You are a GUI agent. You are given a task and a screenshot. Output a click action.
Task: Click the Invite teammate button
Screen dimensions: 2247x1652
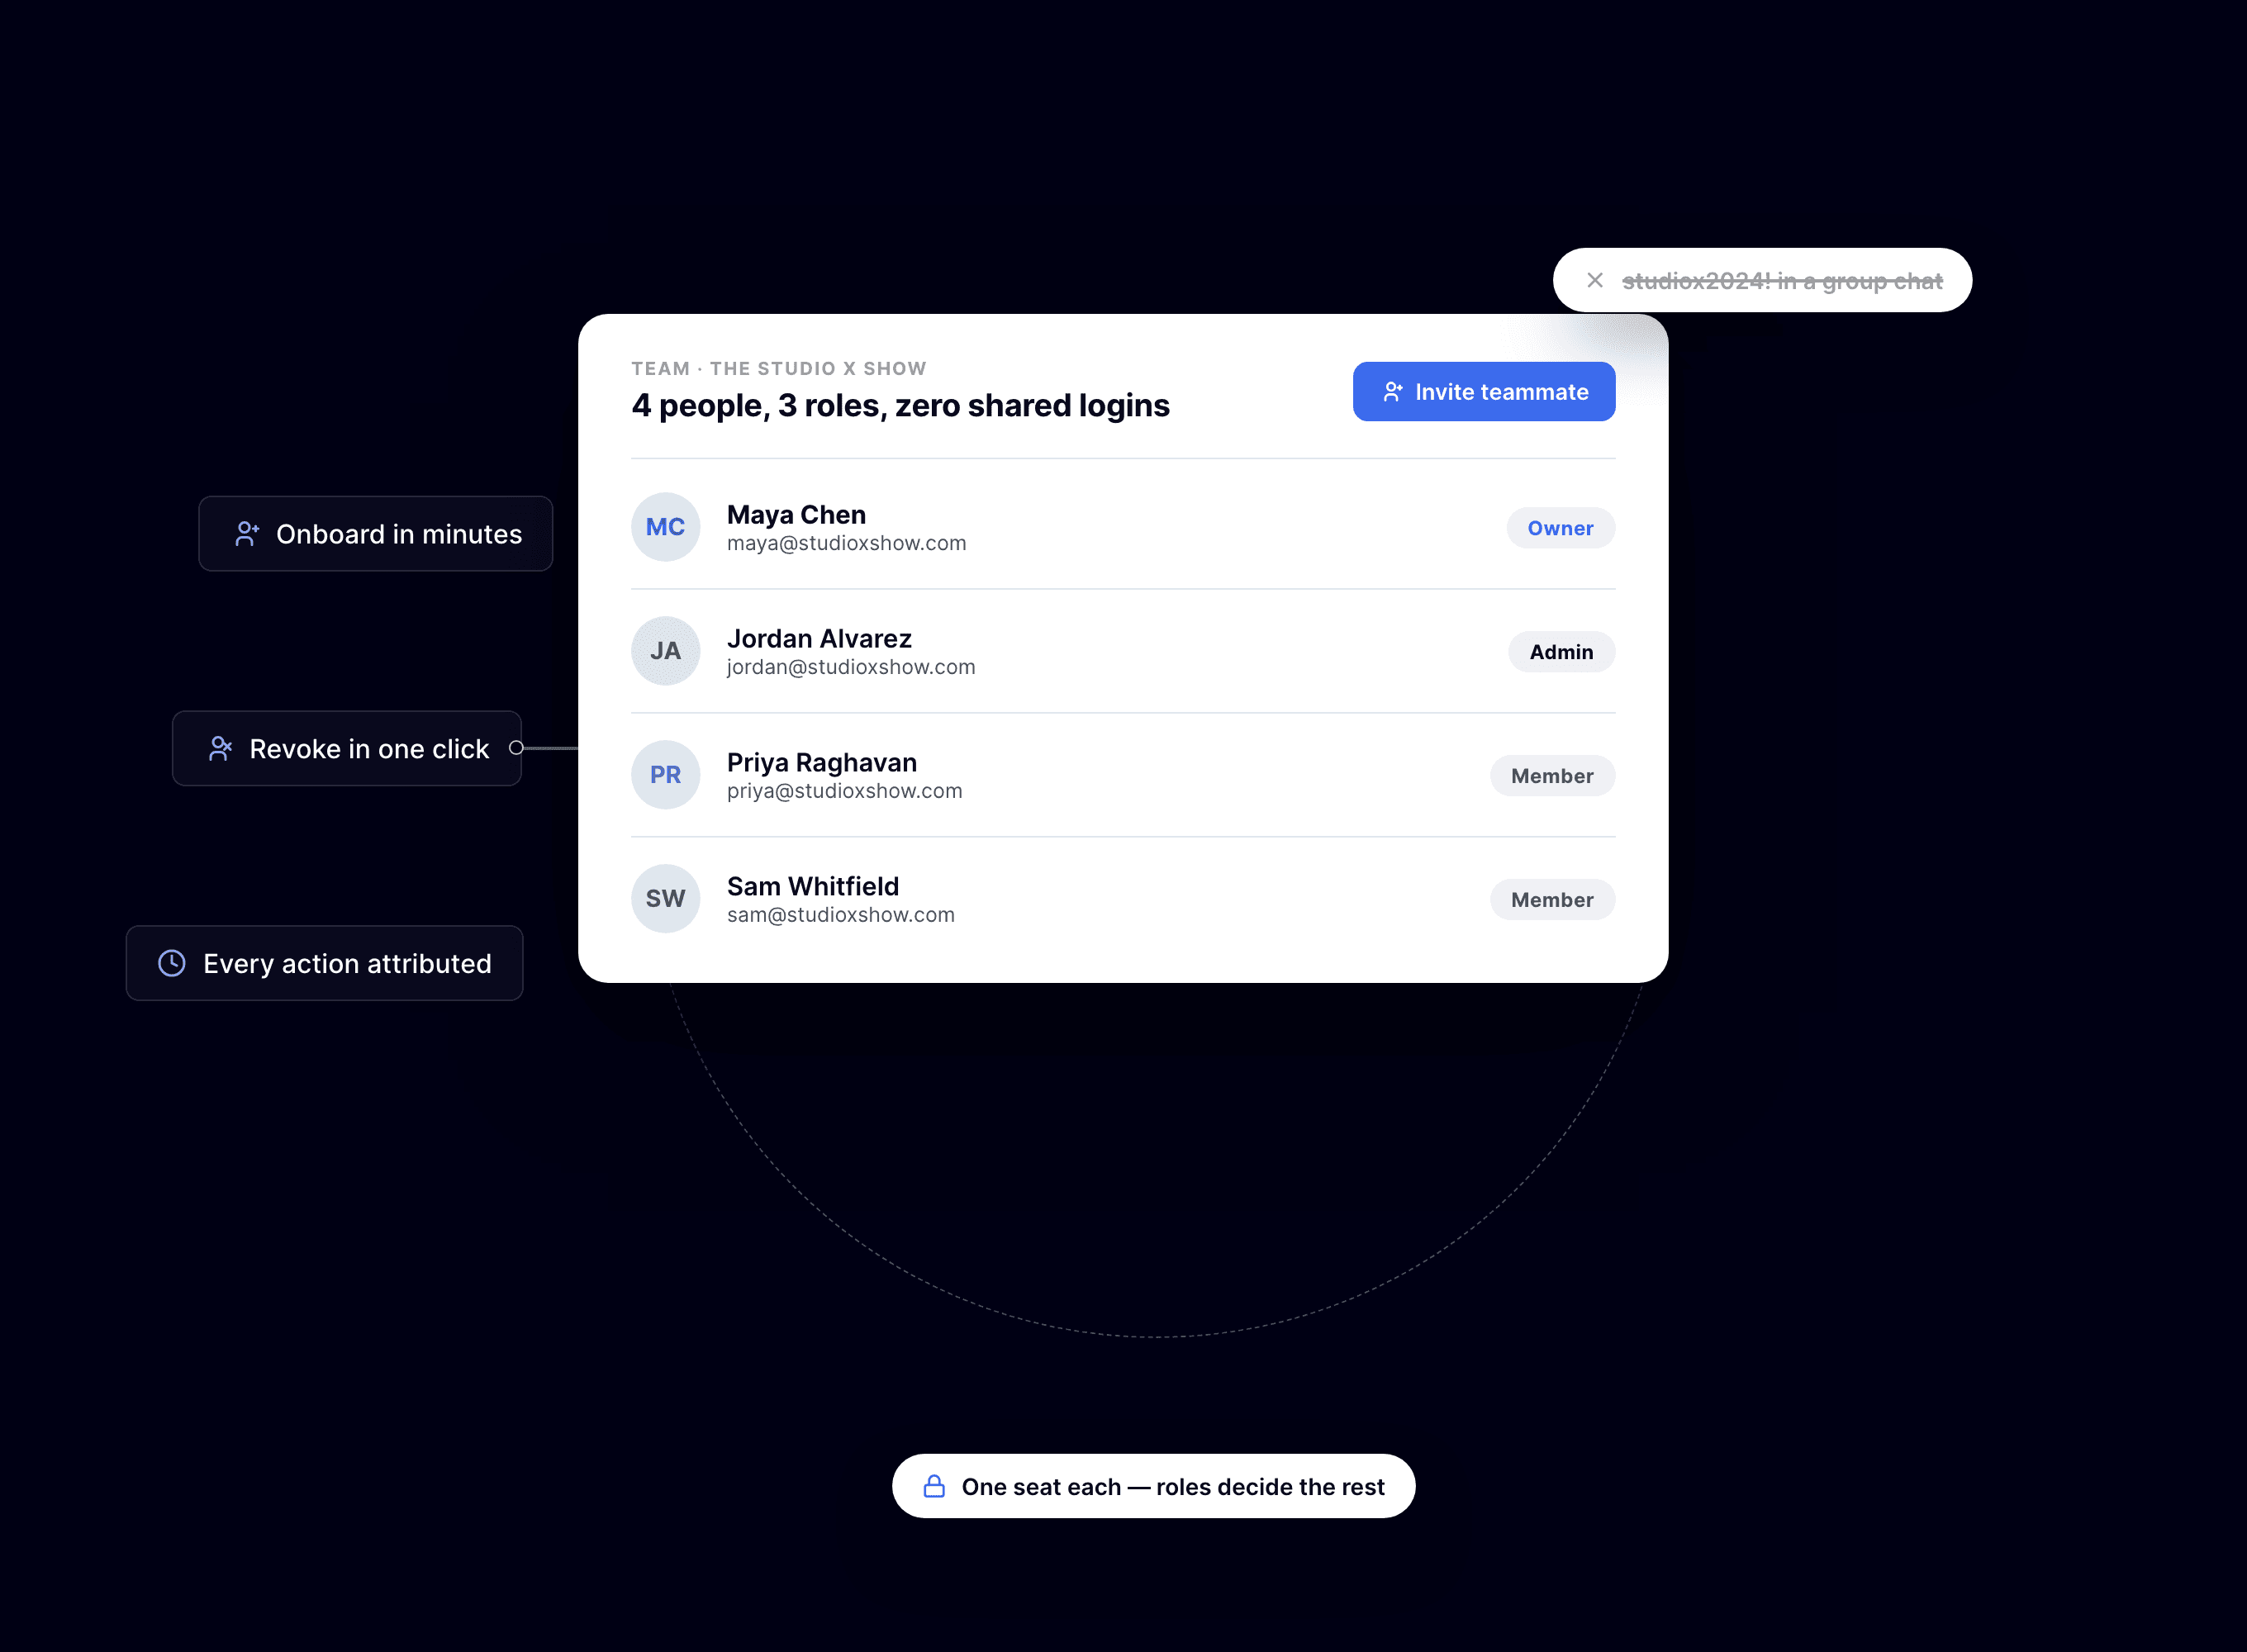tap(1483, 391)
